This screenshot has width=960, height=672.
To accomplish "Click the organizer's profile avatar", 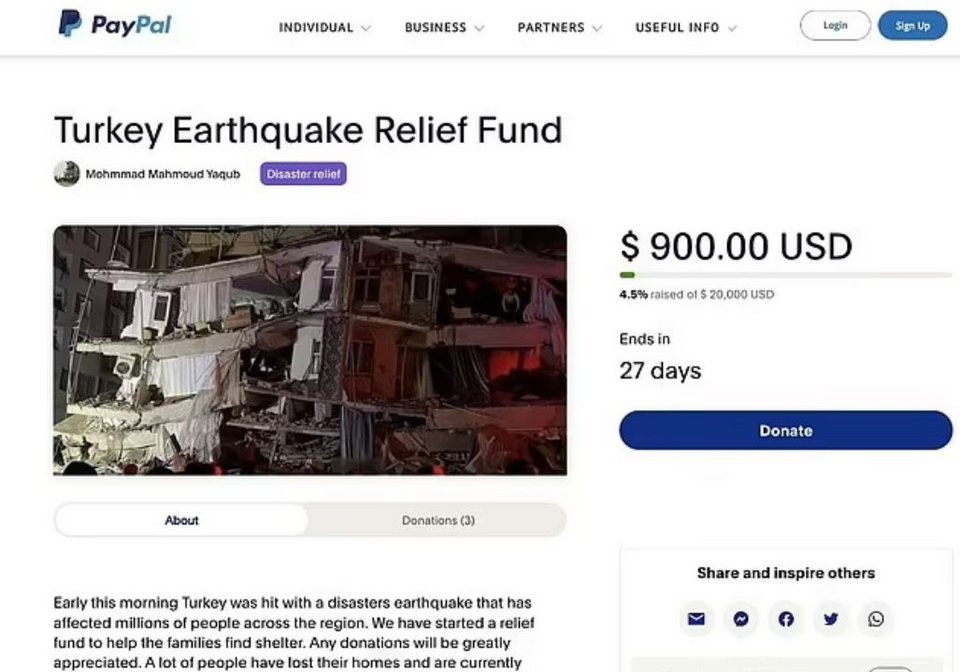I will point(66,173).
